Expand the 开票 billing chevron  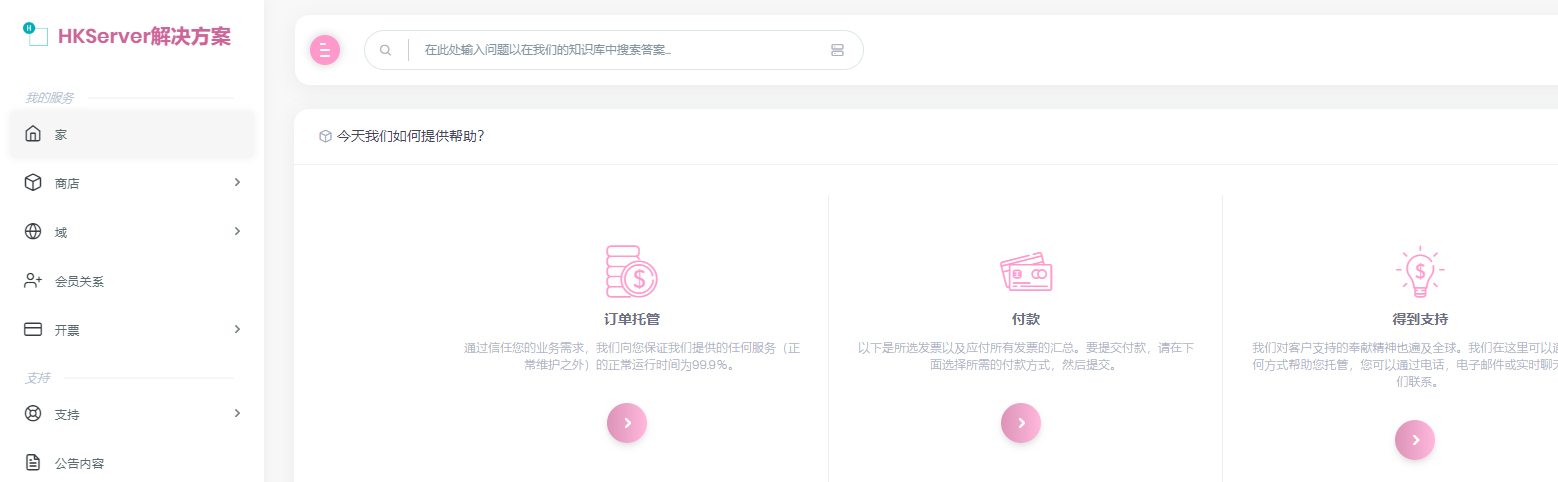[x=237, y=329]
